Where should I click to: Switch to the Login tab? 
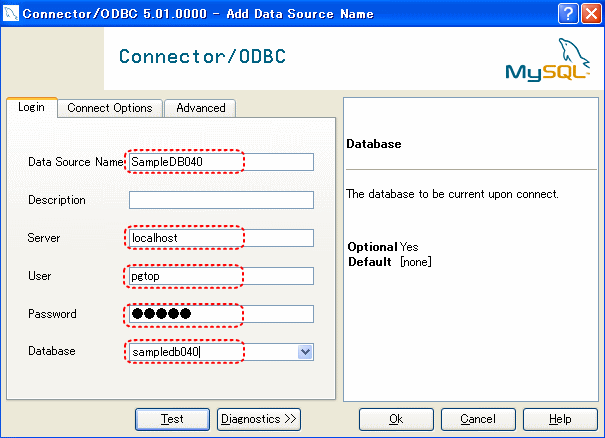pos(32,107)
